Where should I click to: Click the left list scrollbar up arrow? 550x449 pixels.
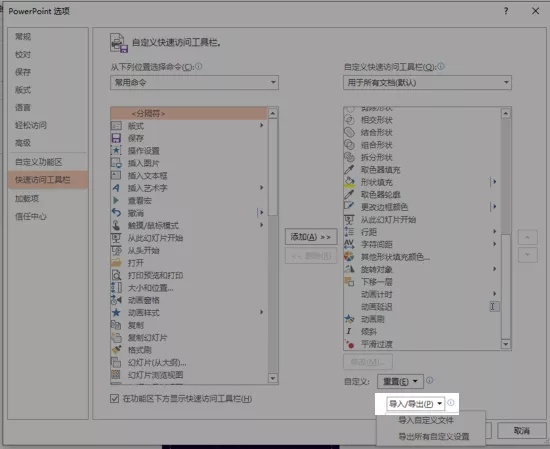273,113
